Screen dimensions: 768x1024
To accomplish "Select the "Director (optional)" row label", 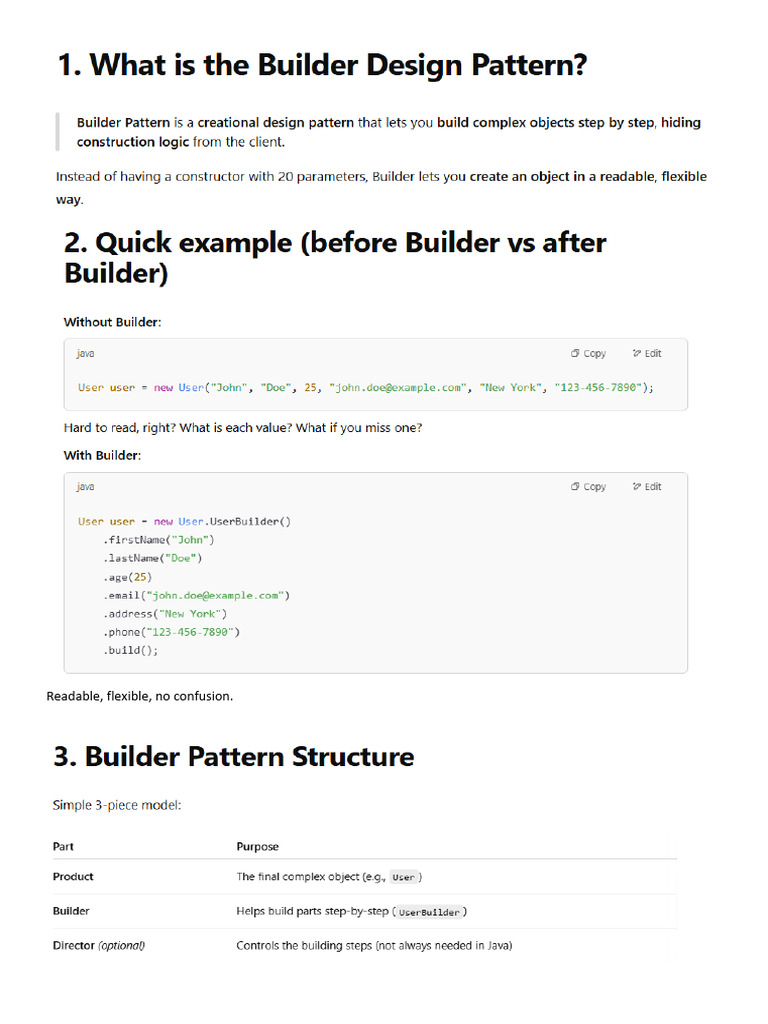I will pos(98,945).
